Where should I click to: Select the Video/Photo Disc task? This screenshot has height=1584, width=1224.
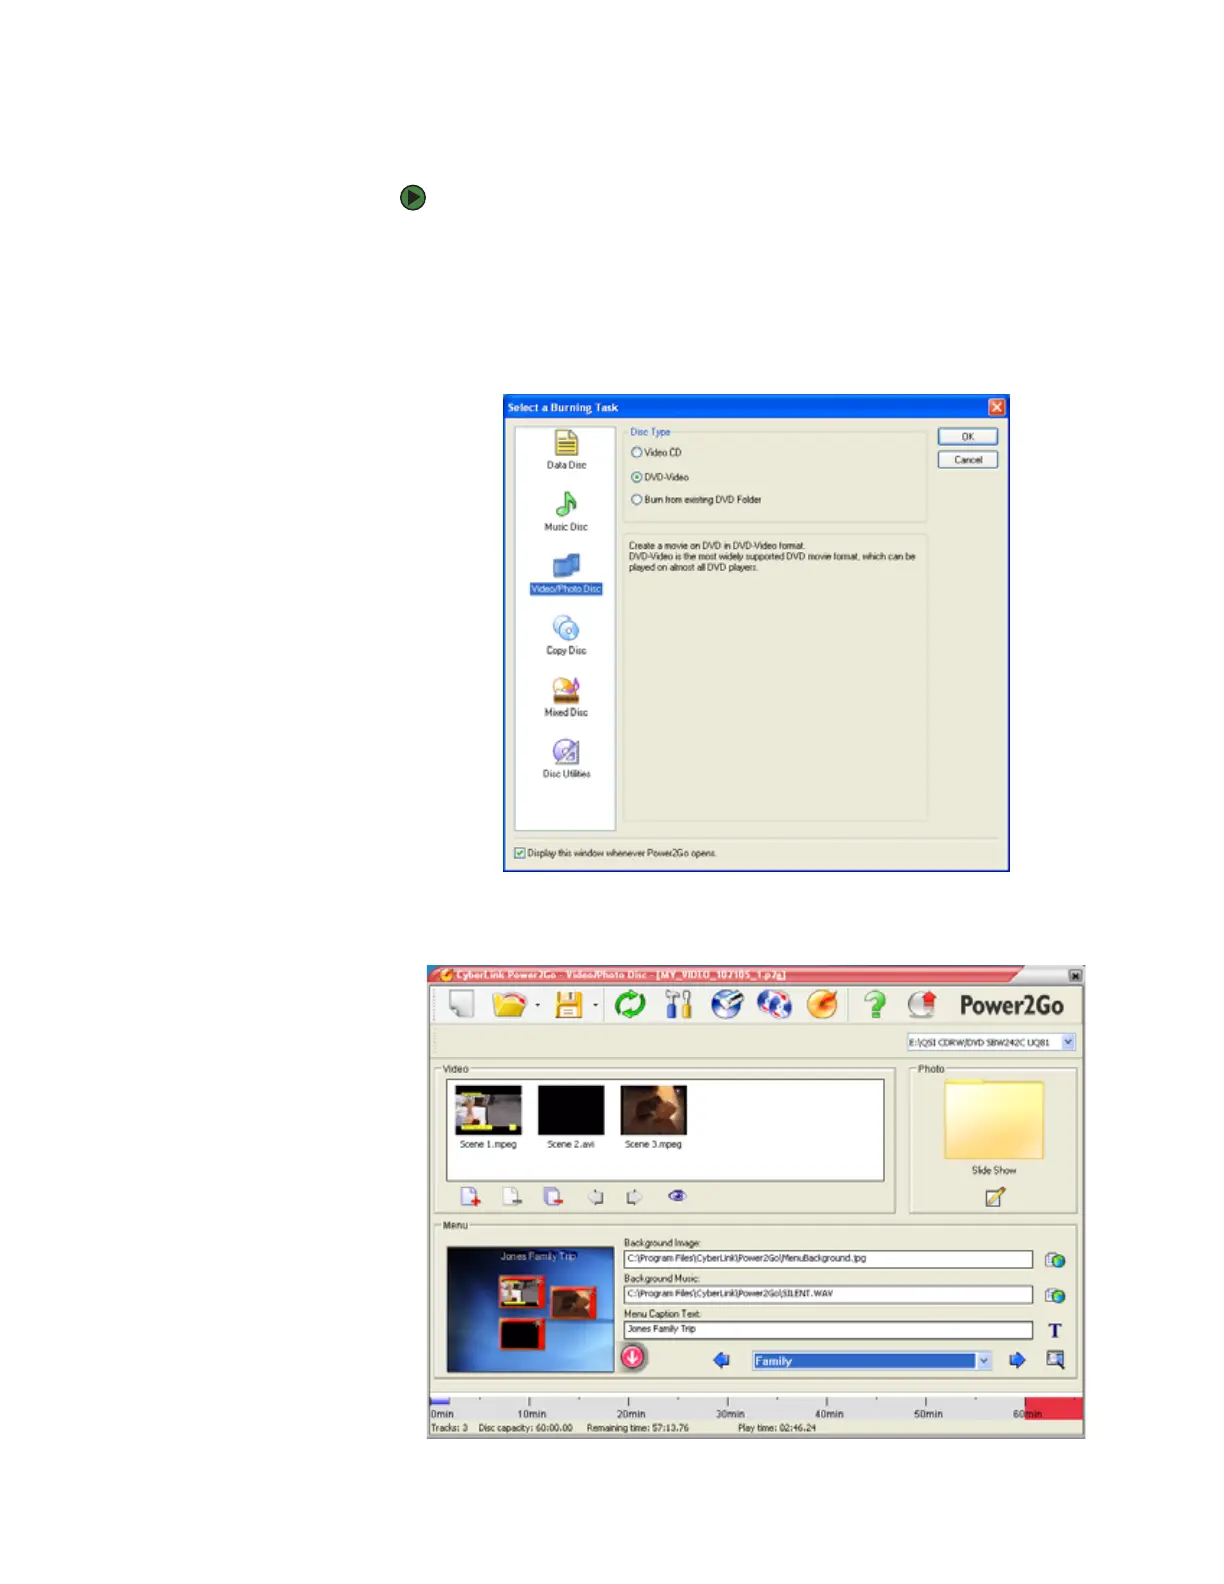(x=566, y=574)
